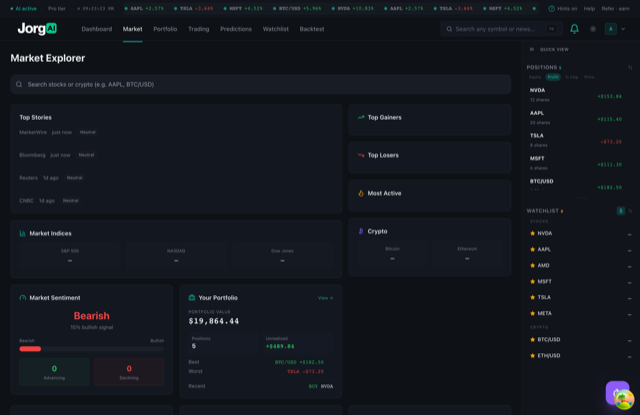
Task: Open the Market tab
Action: (x=133, y=29)
